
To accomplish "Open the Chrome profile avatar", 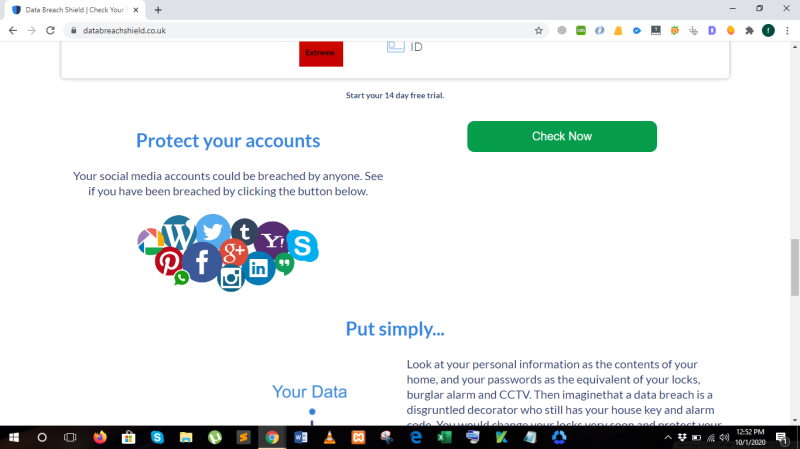I will point(768,31).
